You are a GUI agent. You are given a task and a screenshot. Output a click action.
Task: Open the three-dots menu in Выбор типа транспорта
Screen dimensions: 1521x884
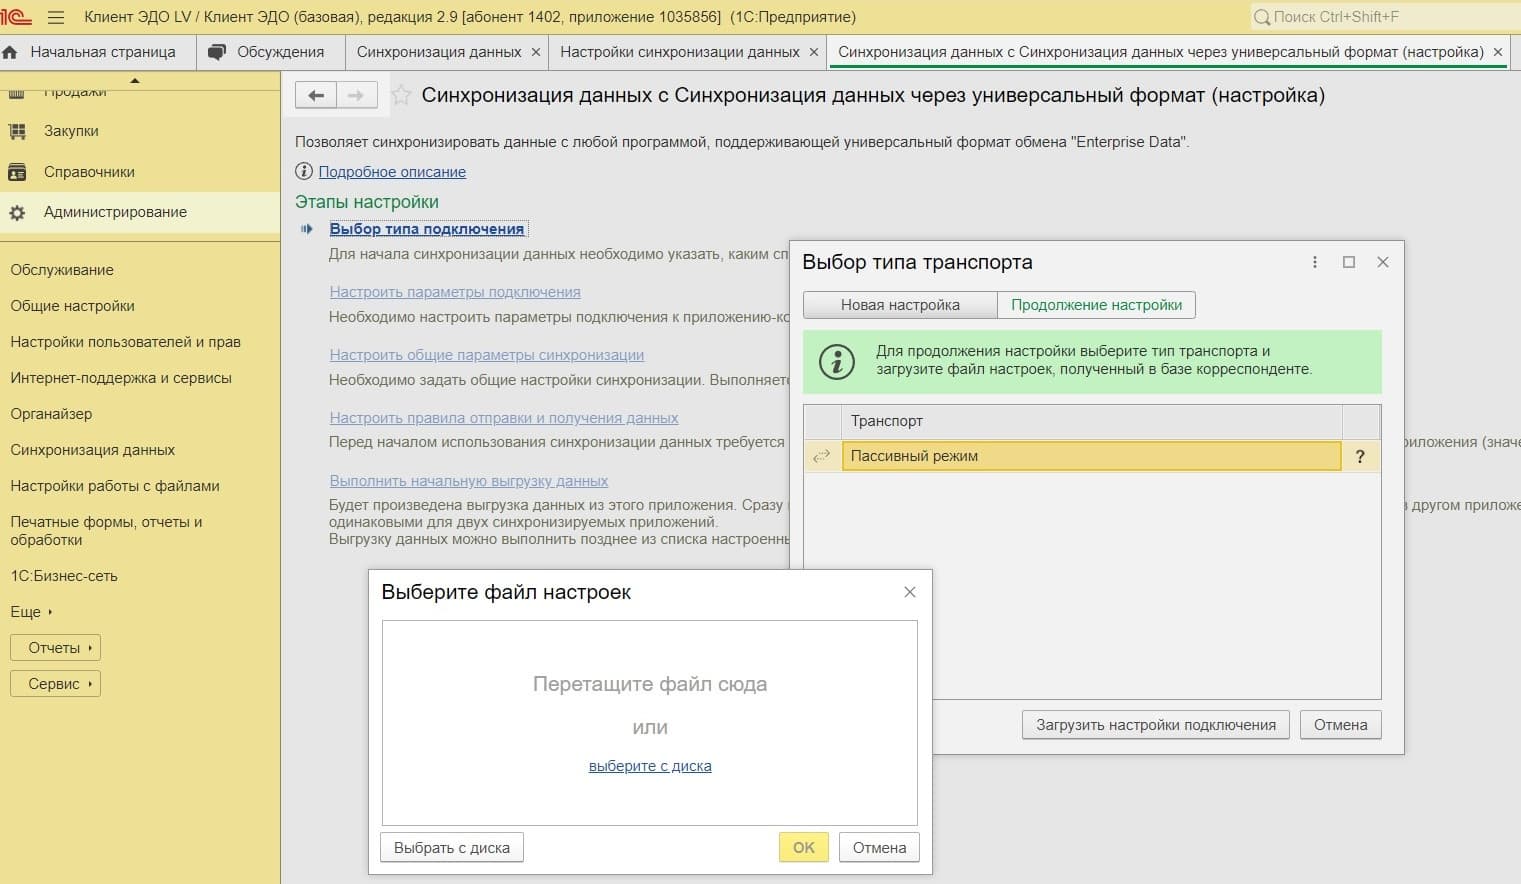(x=1314, y=262)
